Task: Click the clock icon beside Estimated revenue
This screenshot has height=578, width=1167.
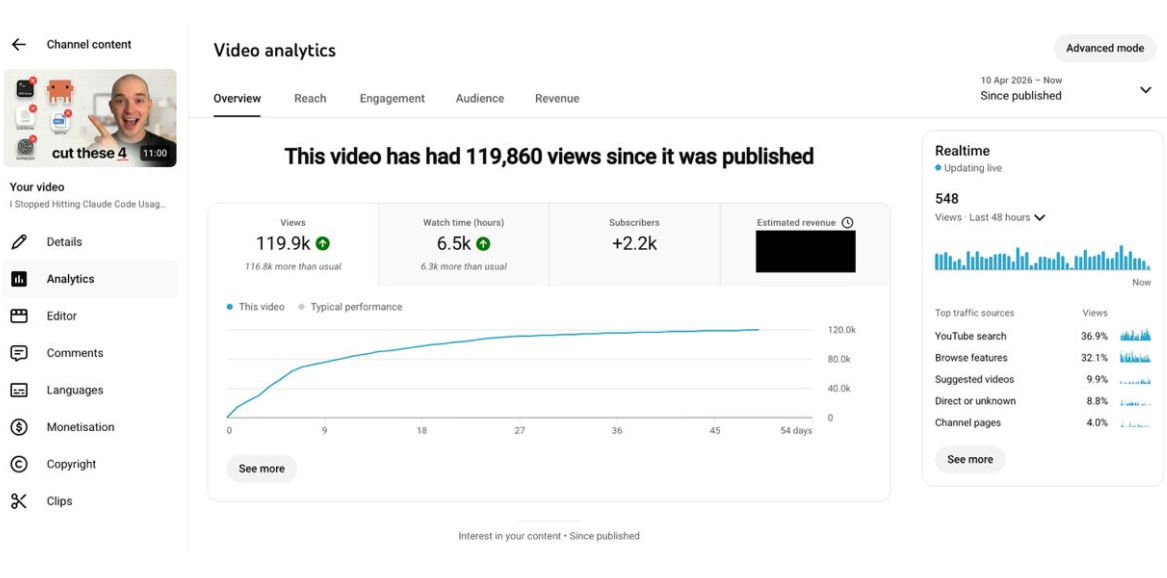Action: [x=847, y=222]
